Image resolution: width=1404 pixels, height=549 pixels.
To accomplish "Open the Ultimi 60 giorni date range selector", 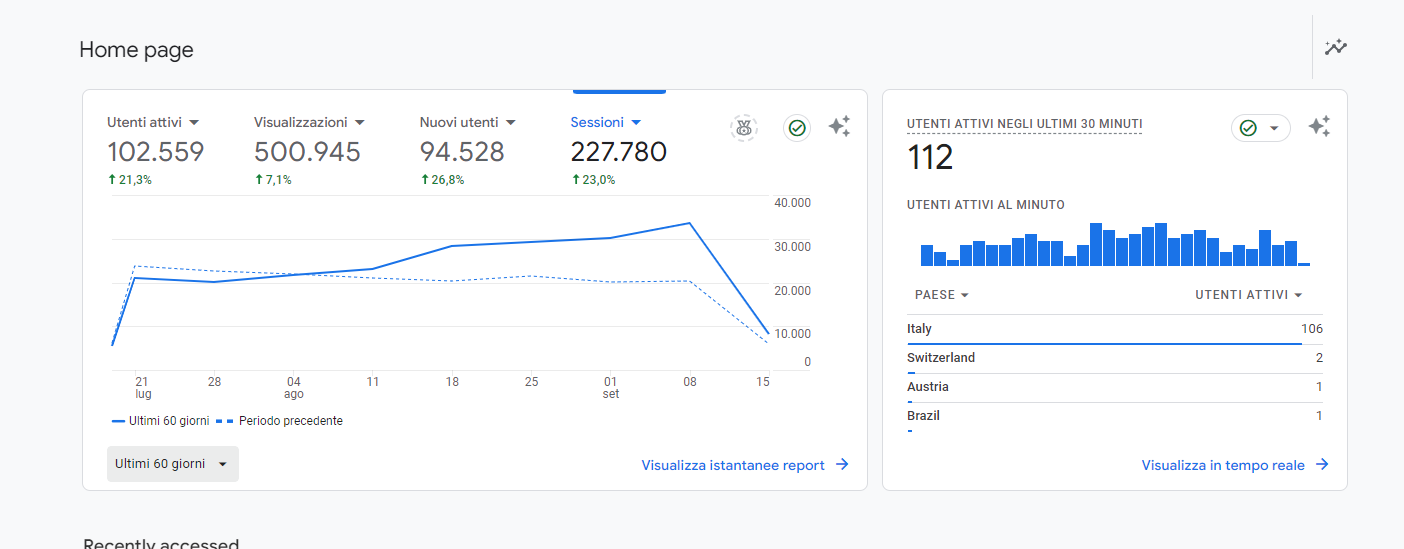I will click(x=173, y=464).
